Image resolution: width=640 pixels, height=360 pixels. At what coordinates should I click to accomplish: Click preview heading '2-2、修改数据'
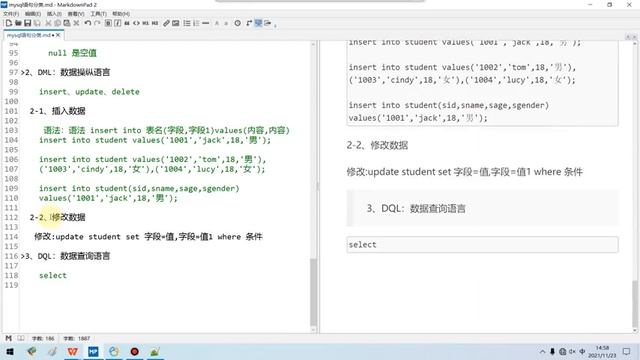point(377,145)
